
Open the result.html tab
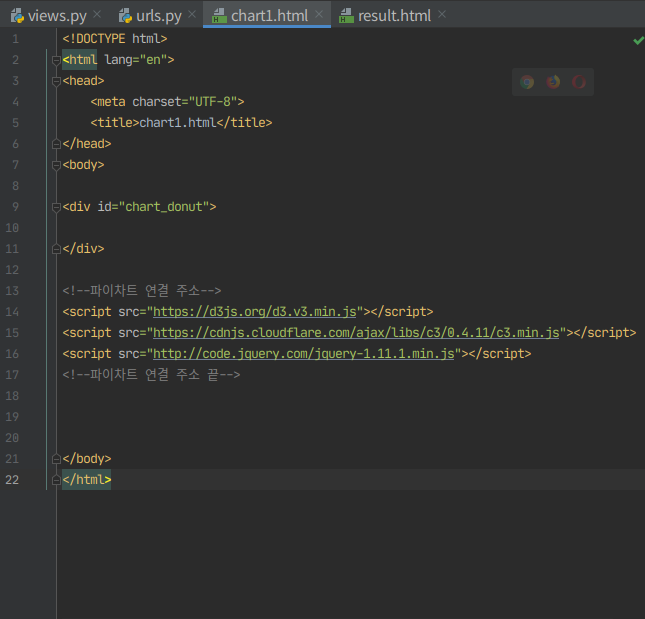[x=394, y=16]
